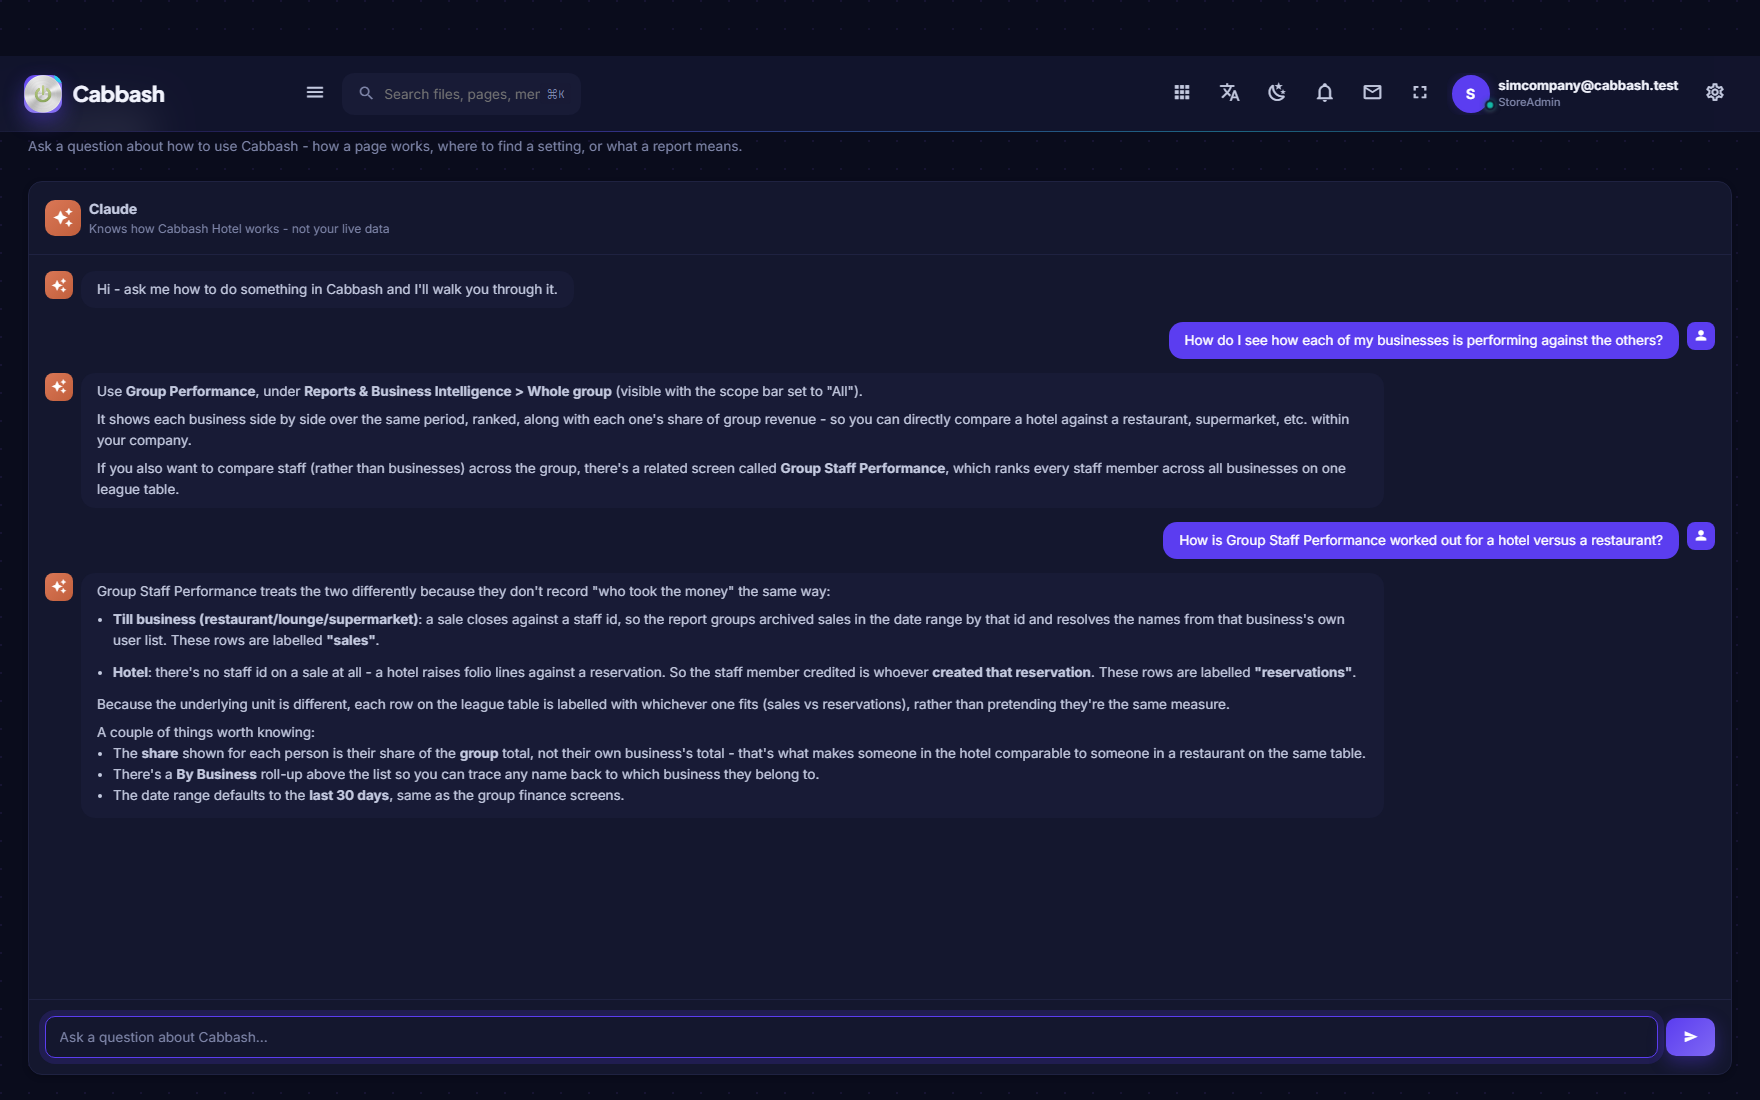This screenshot has height=1100, width=1760.
Task: Focus the Ask a question about Cabbash input
Action: [851, 1037]
